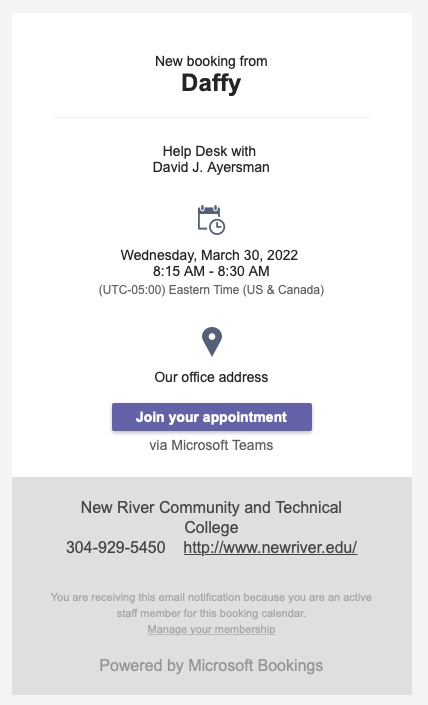Click the email notification disclaimer text
The width and height of the screenshot is (428, 705).
pos(211,605)
